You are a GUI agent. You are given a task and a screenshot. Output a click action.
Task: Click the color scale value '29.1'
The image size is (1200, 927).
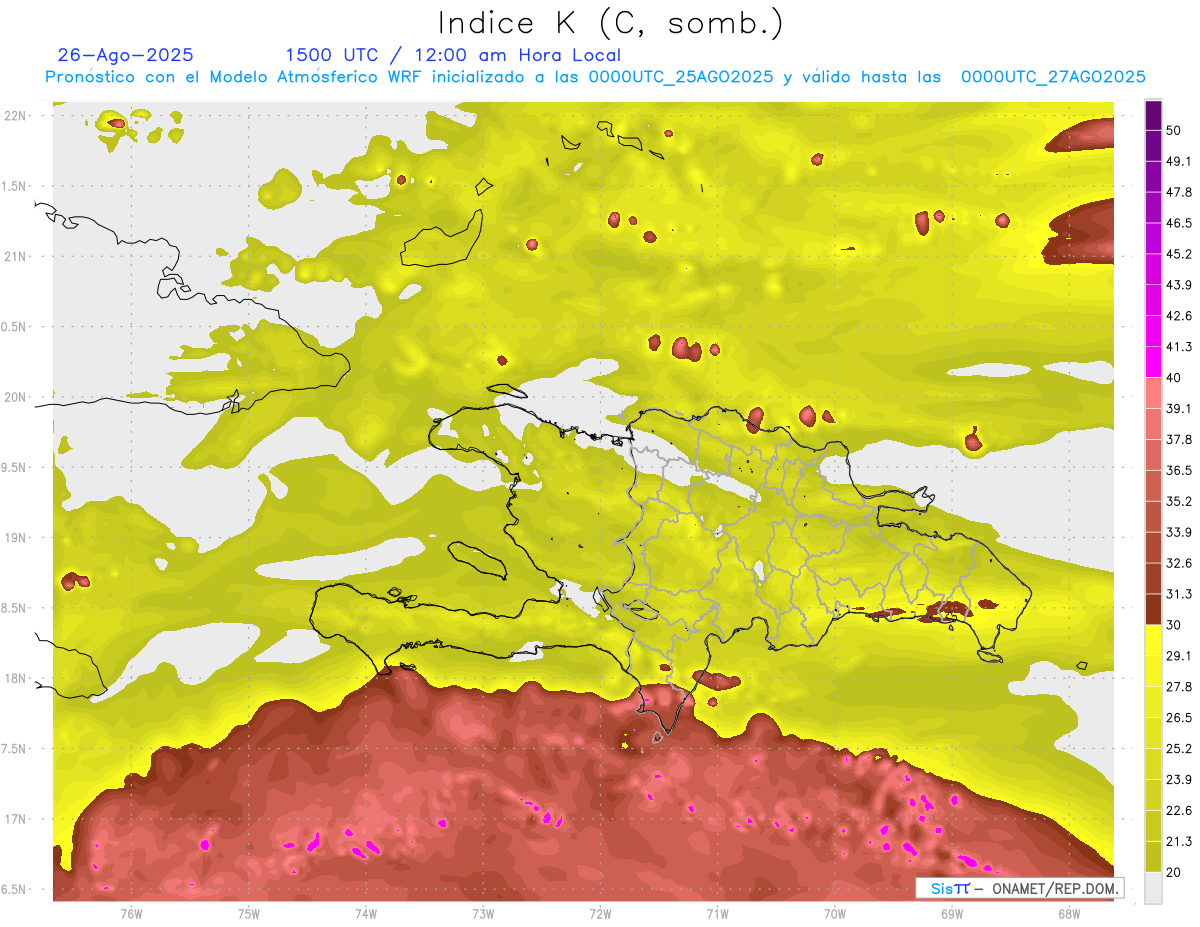(x=1179, y=656)
